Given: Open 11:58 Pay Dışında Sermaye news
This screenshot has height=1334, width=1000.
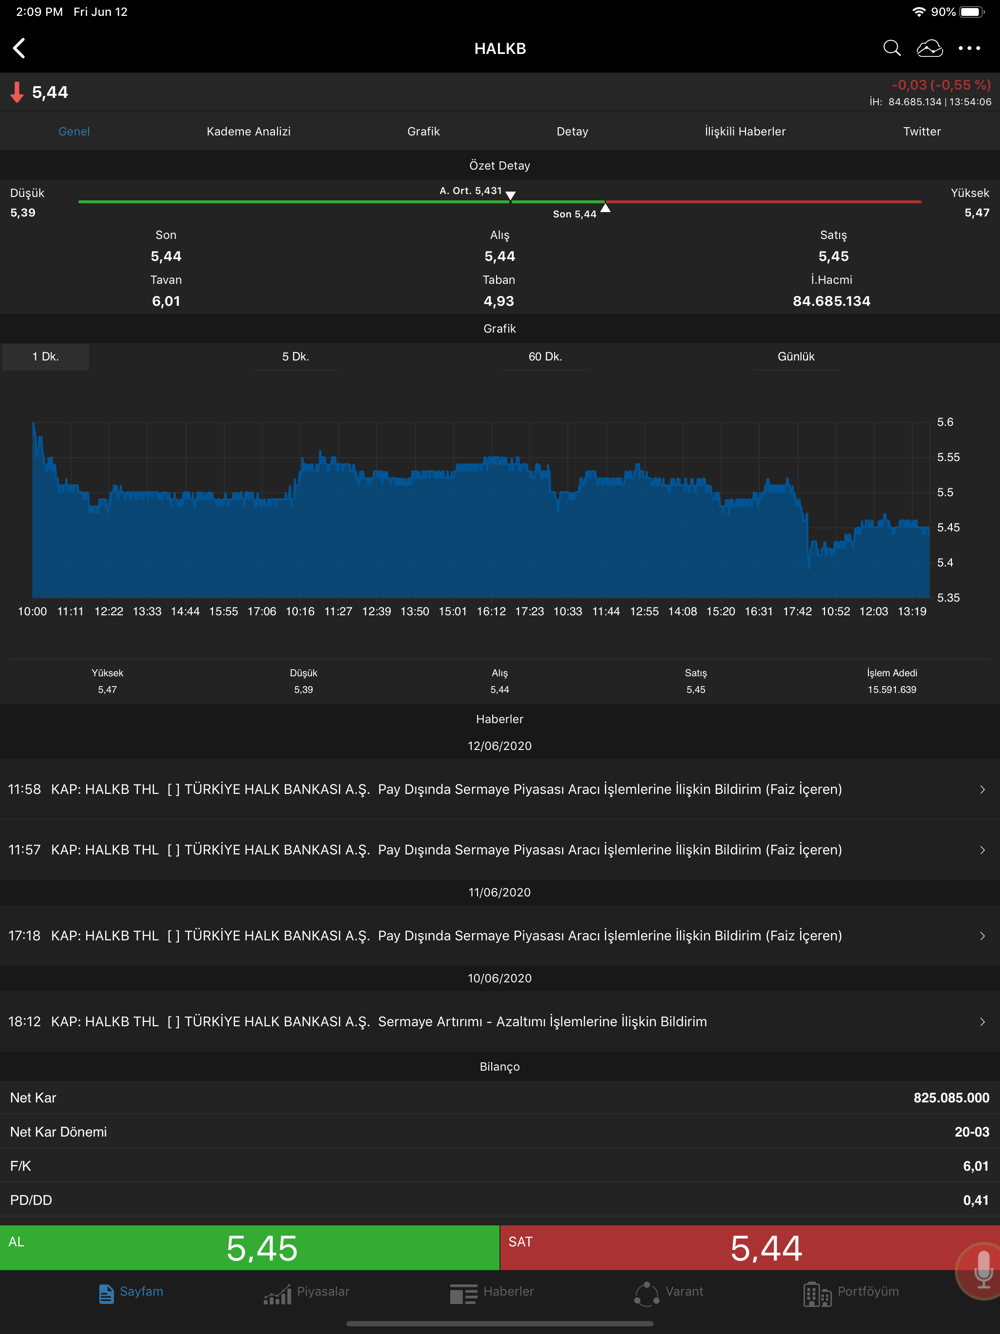Looking at the screenshot, I should (500, 789).
